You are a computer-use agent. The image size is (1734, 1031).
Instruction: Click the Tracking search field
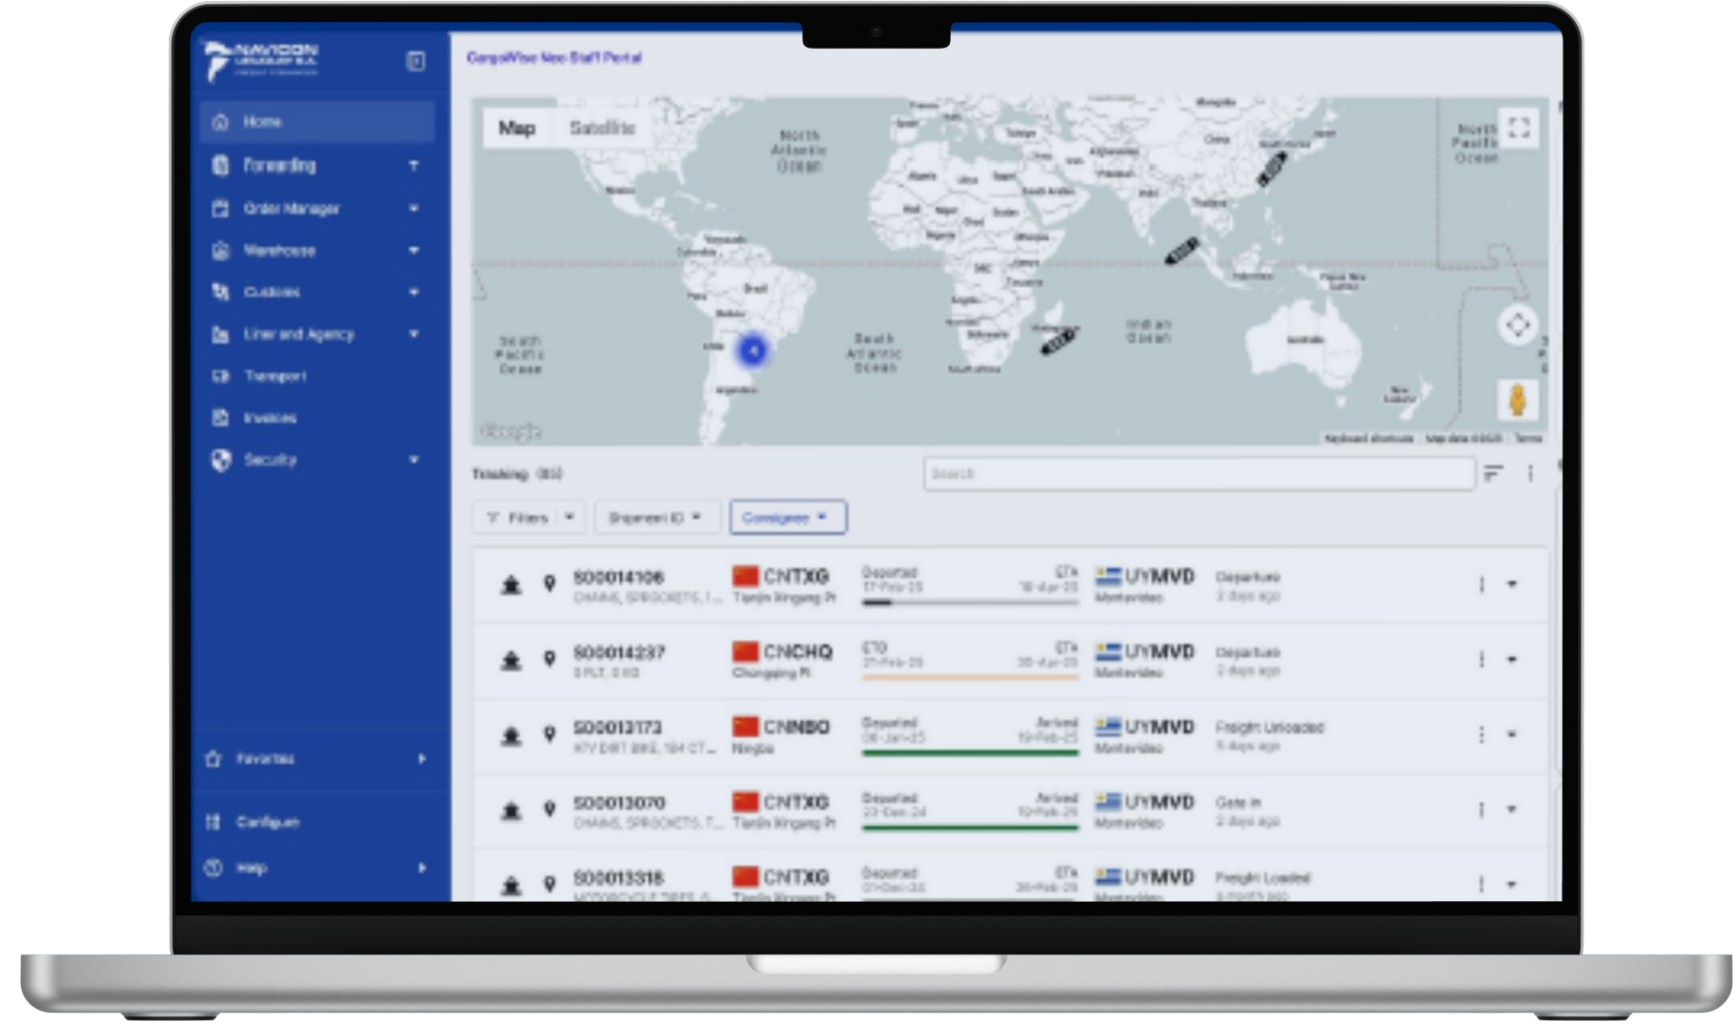pos(1198,473)
